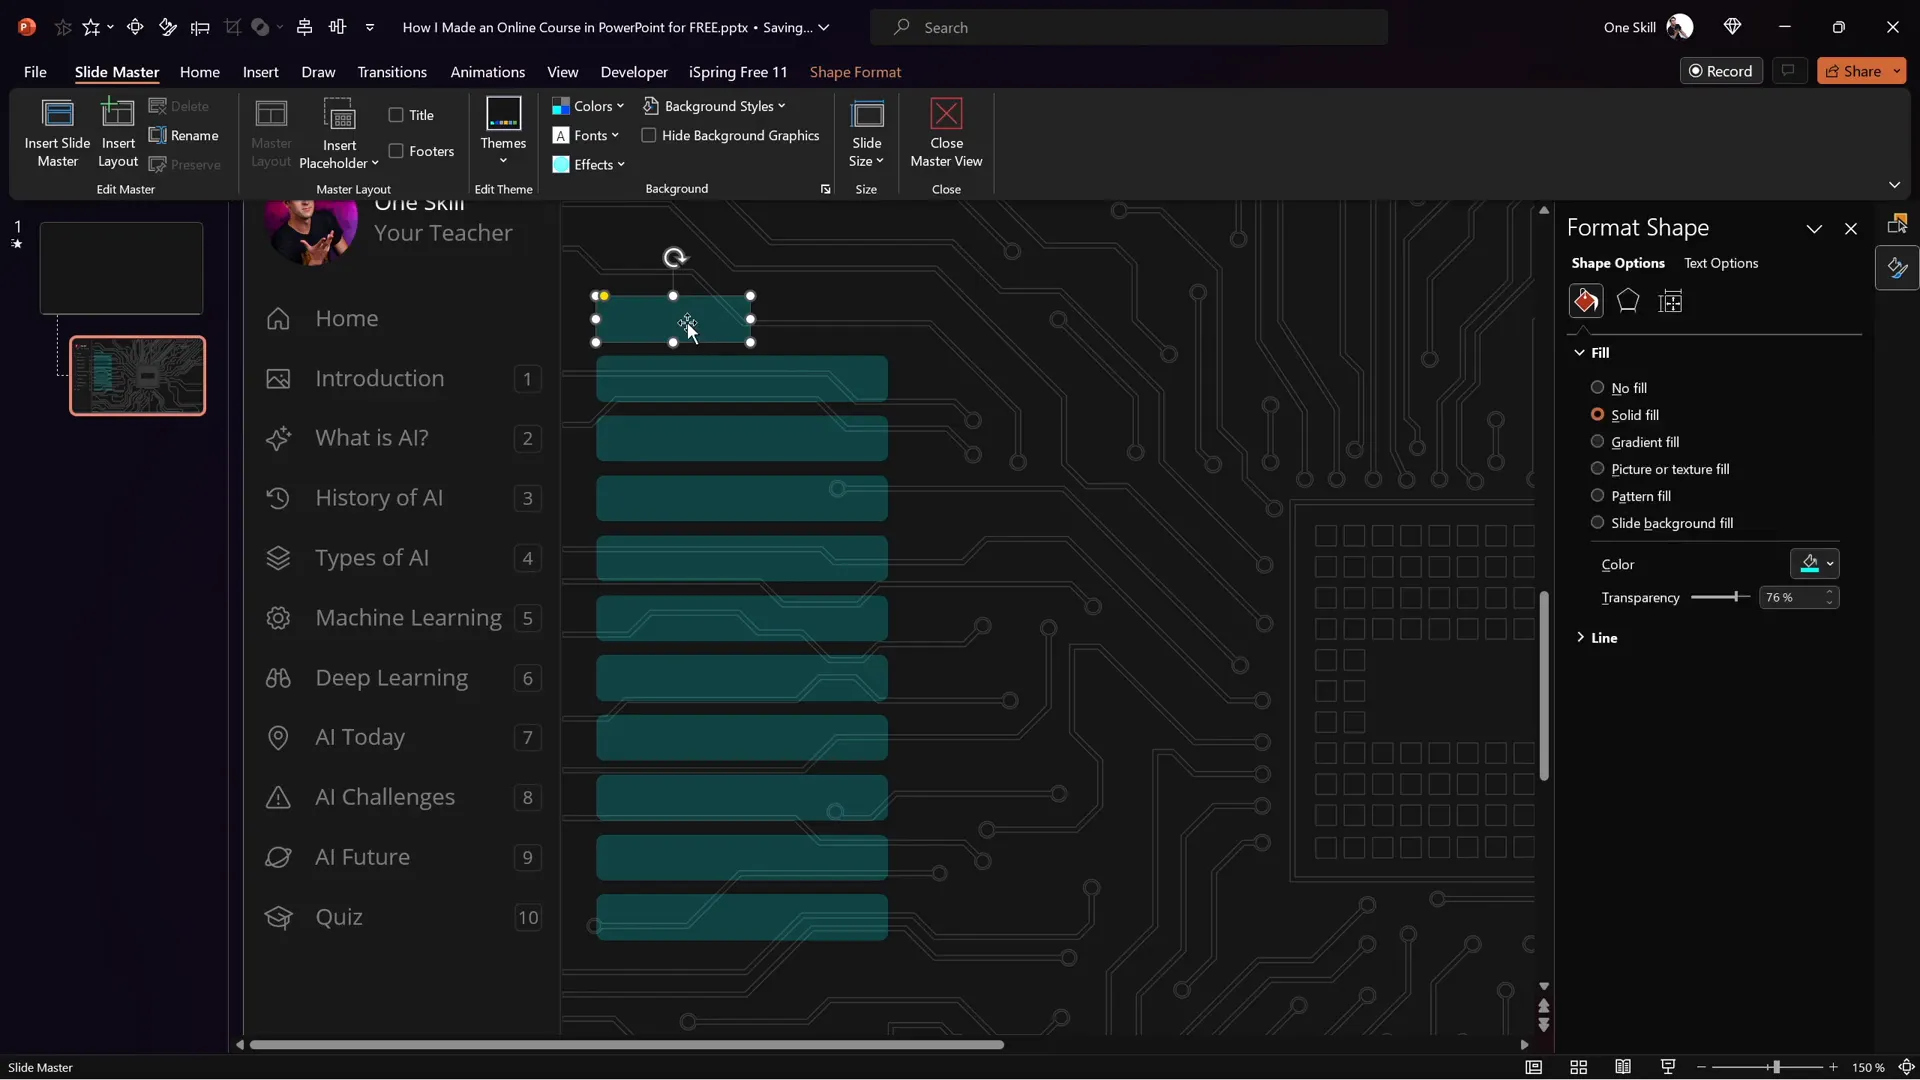
Task: Open Size & Properties icon
Action: [1670, 301]
